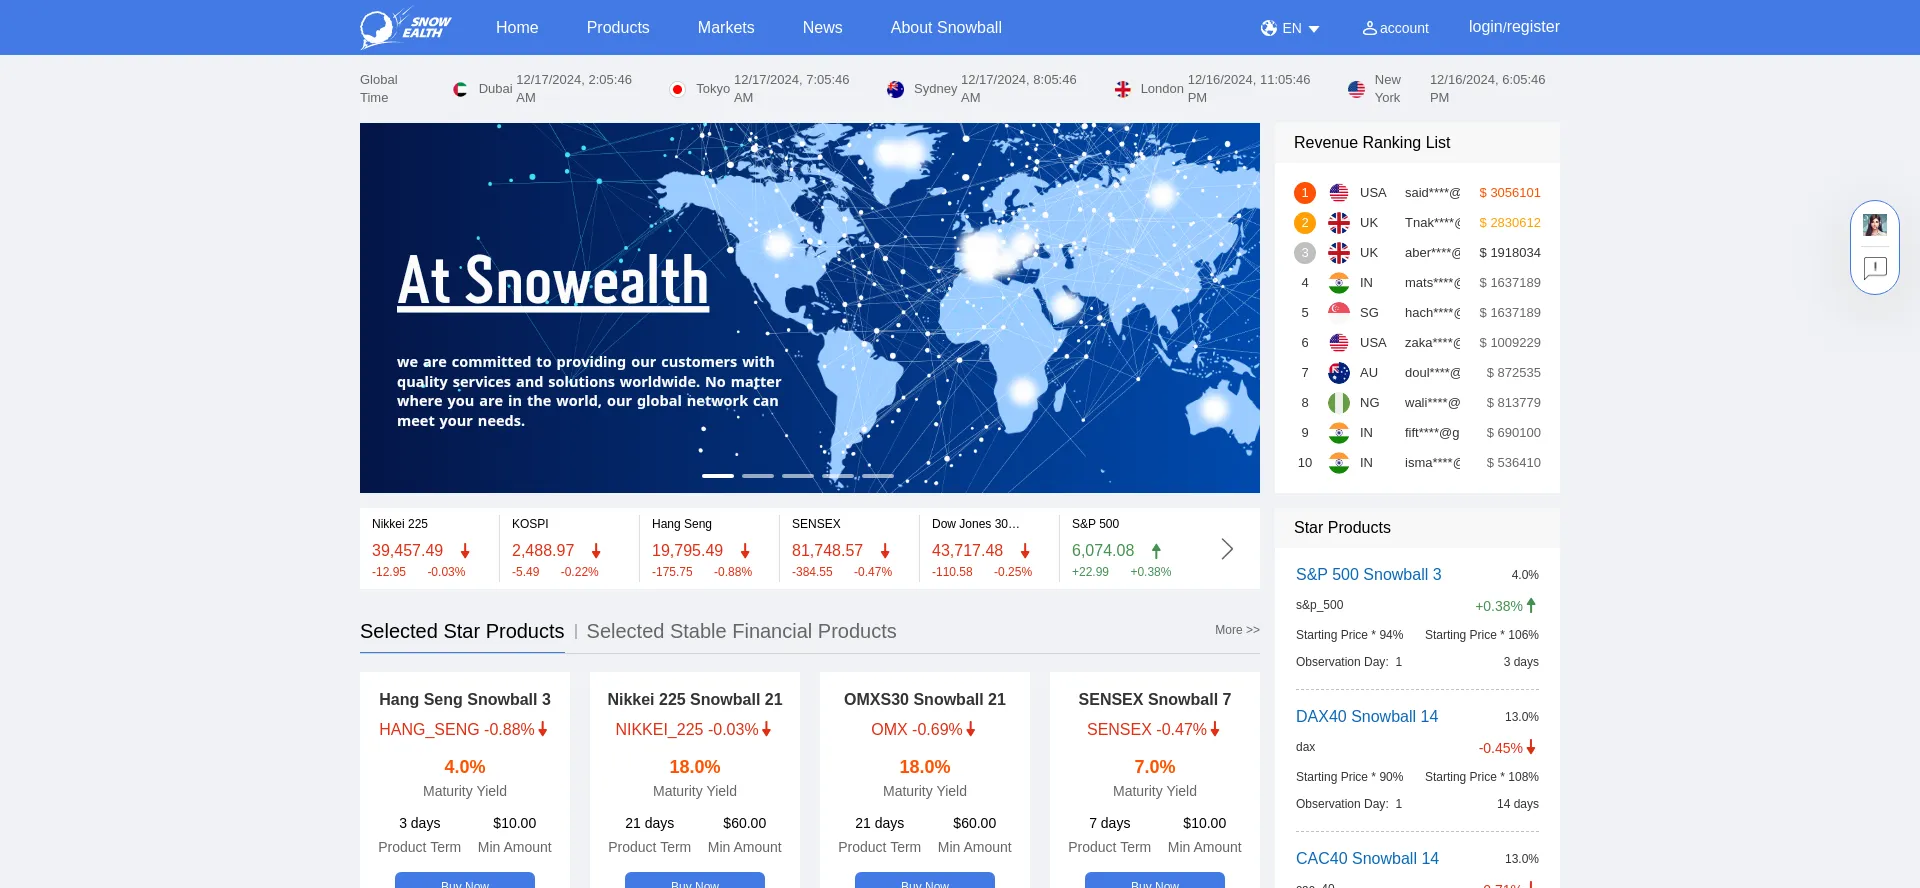1920x888 pixels.
Task: Click the Sydney Australia flag icon
Action: point(895,89)
